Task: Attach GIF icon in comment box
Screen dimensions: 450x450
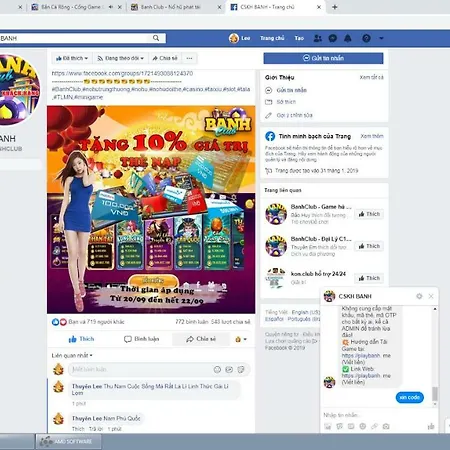Action: pos(229,369)
